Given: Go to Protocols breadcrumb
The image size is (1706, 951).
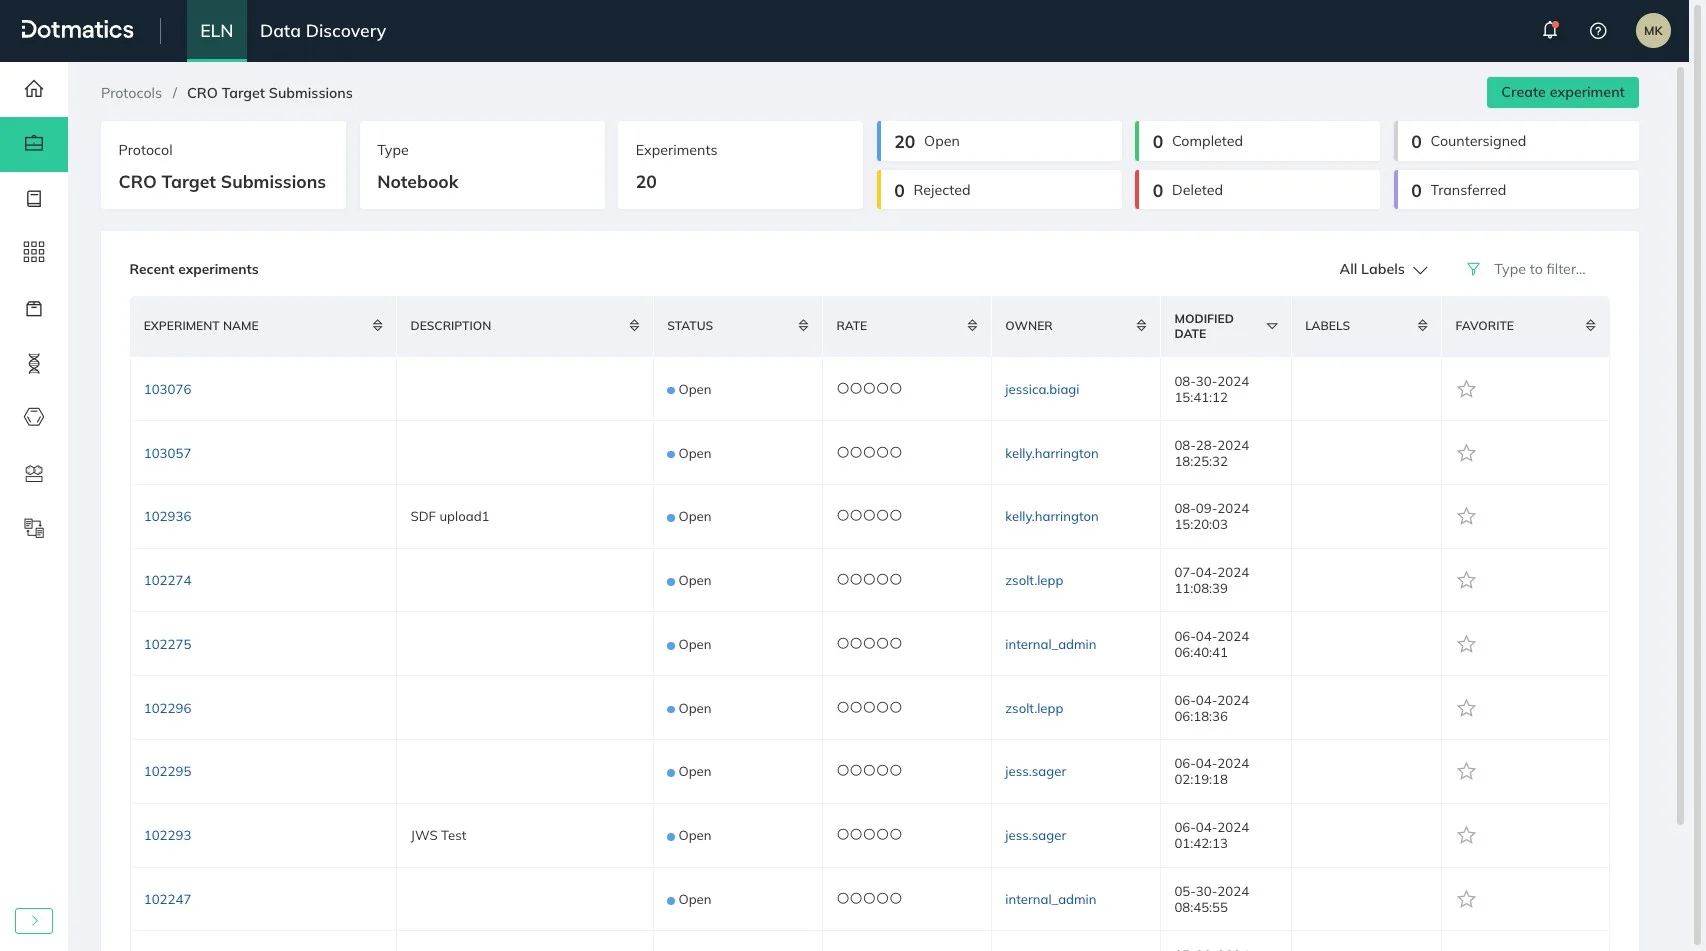Looking at the screenshot, I should tap(131, 93).
